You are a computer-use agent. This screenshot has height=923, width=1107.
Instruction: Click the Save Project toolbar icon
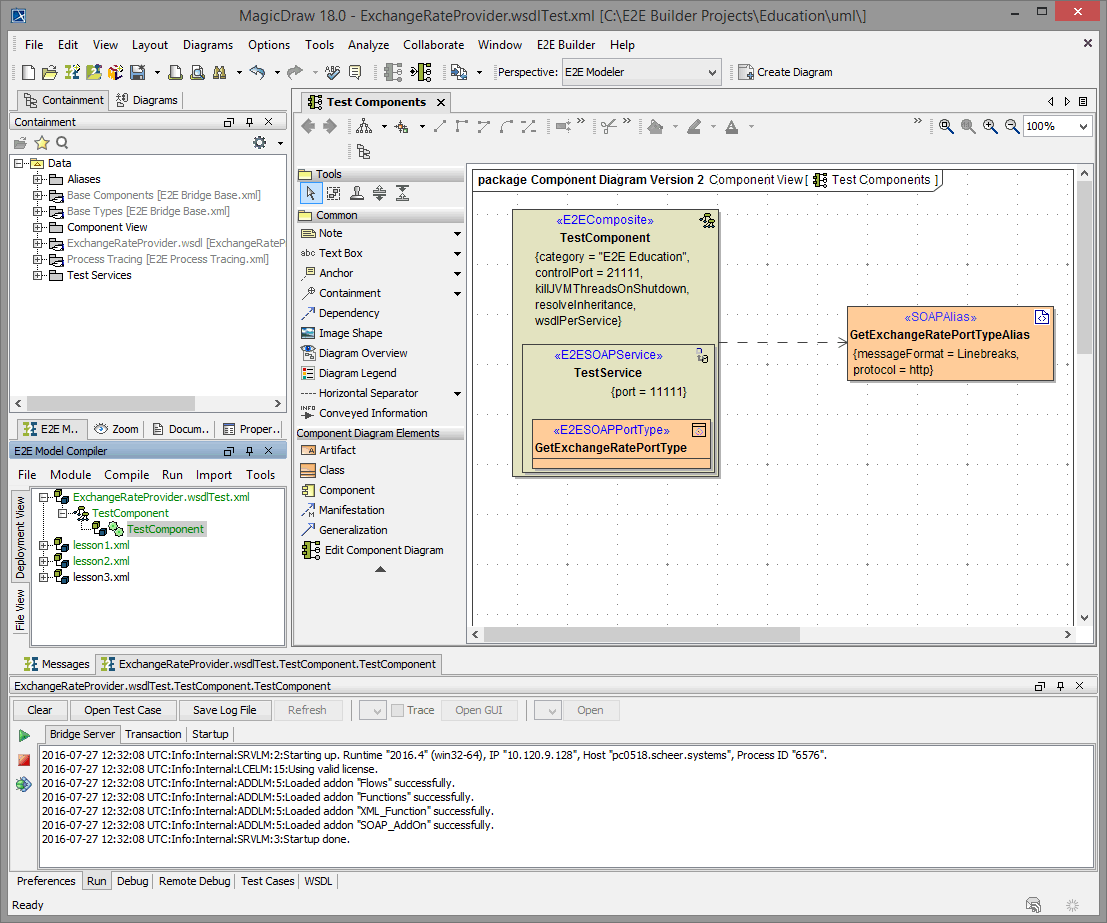point(136,72)
